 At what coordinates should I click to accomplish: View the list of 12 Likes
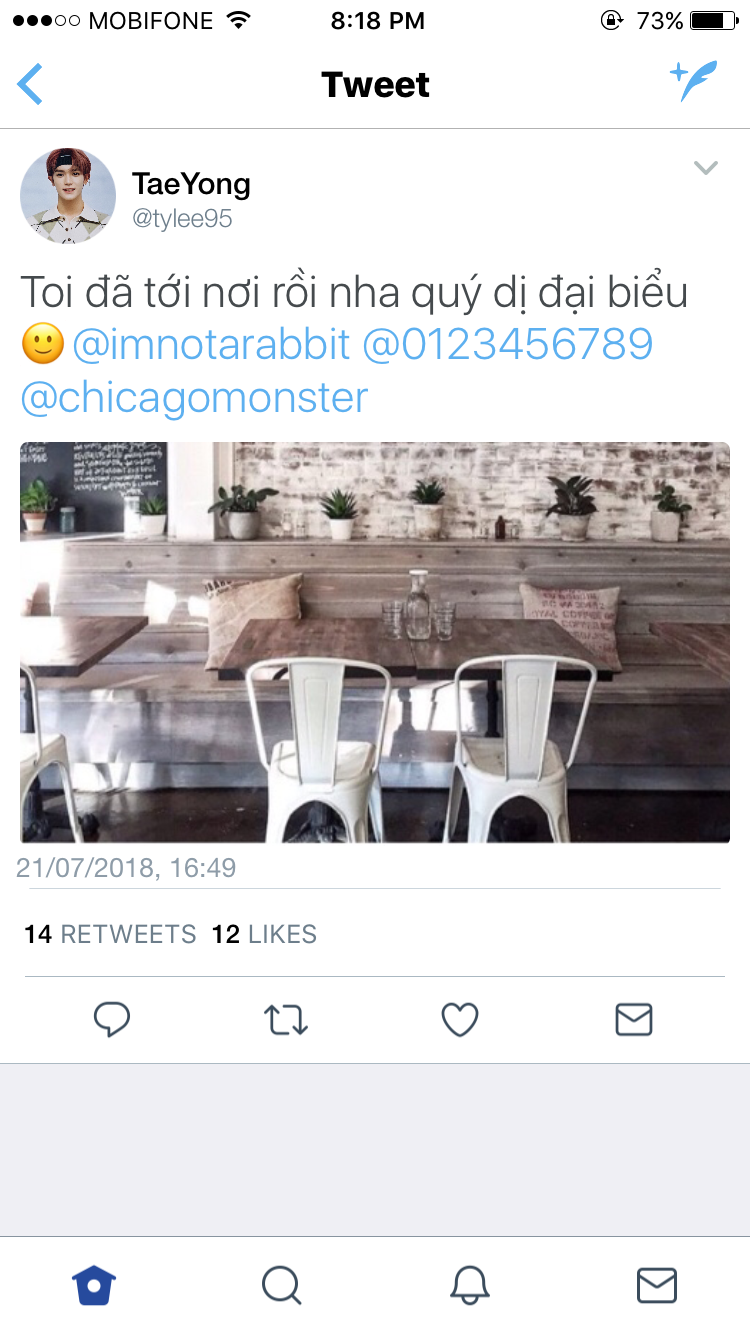click(x=264, y=934)
